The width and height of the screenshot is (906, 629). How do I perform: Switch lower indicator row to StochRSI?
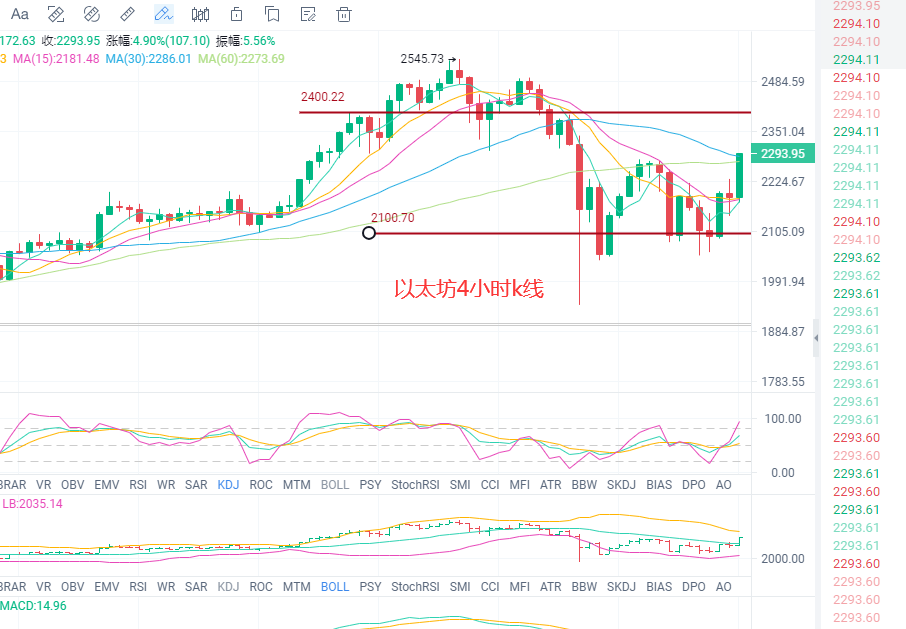pos(415,586)
